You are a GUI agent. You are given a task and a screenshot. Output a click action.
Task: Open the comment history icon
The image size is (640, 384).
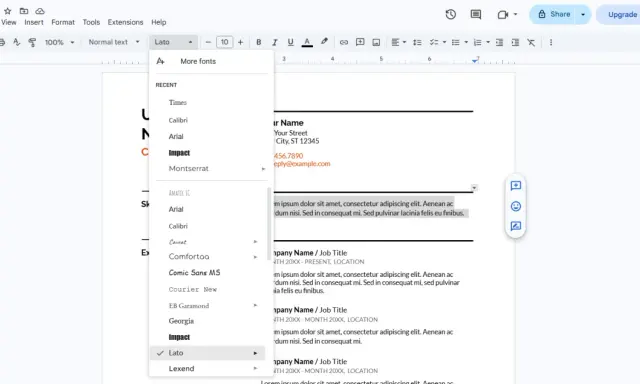coord(476,14)
